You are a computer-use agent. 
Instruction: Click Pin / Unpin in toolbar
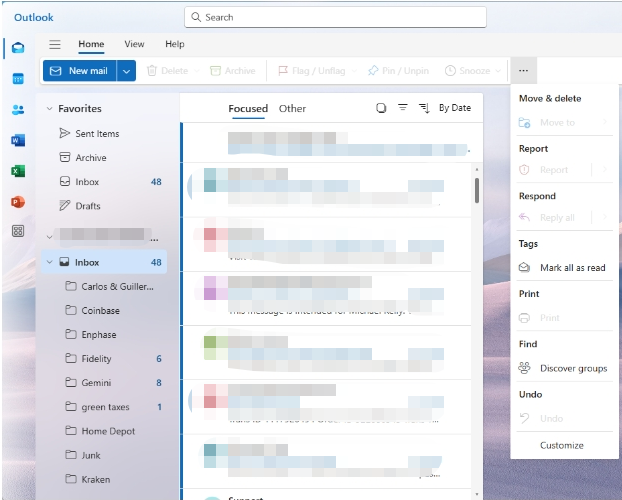tap(399, 71)
